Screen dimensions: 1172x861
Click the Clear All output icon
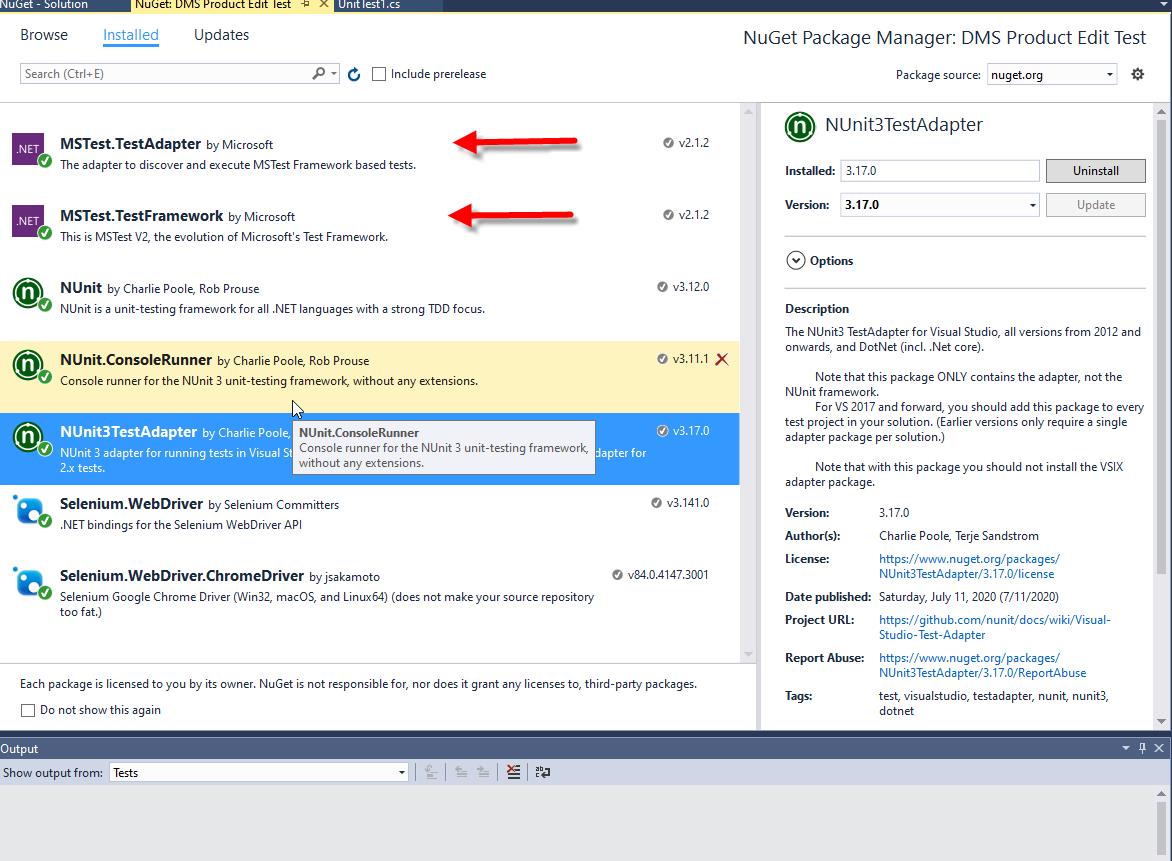pos(513,772)
